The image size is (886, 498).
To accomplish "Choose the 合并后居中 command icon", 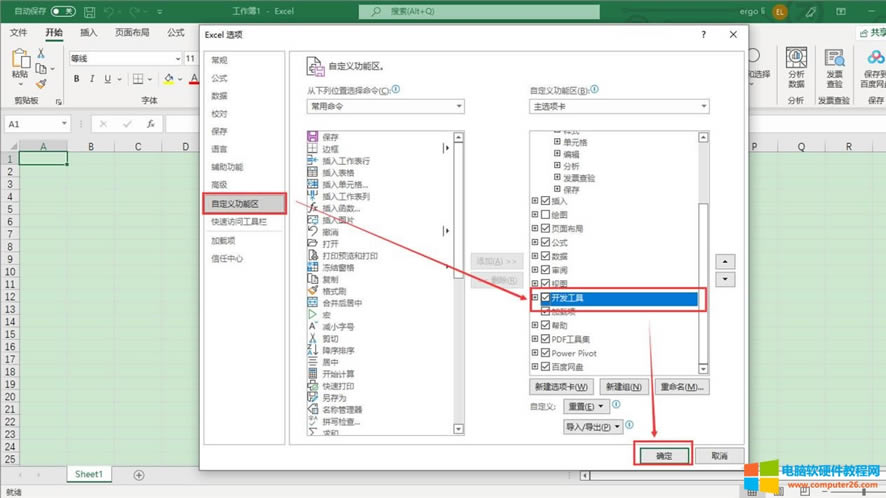I will [312, 302].
